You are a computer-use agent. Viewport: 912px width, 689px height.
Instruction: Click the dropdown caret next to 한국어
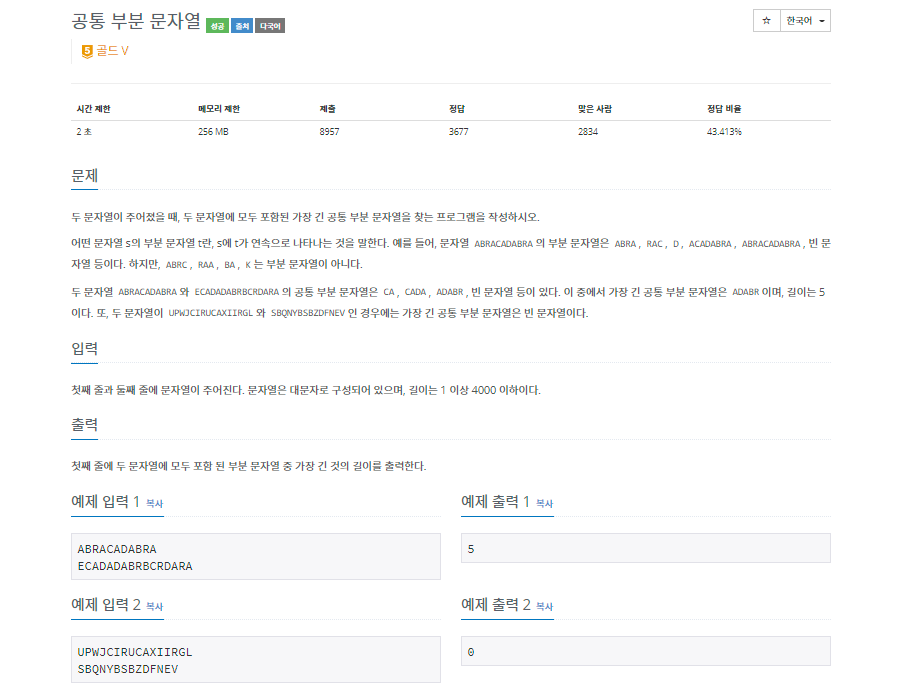click(x=824, y=20)
